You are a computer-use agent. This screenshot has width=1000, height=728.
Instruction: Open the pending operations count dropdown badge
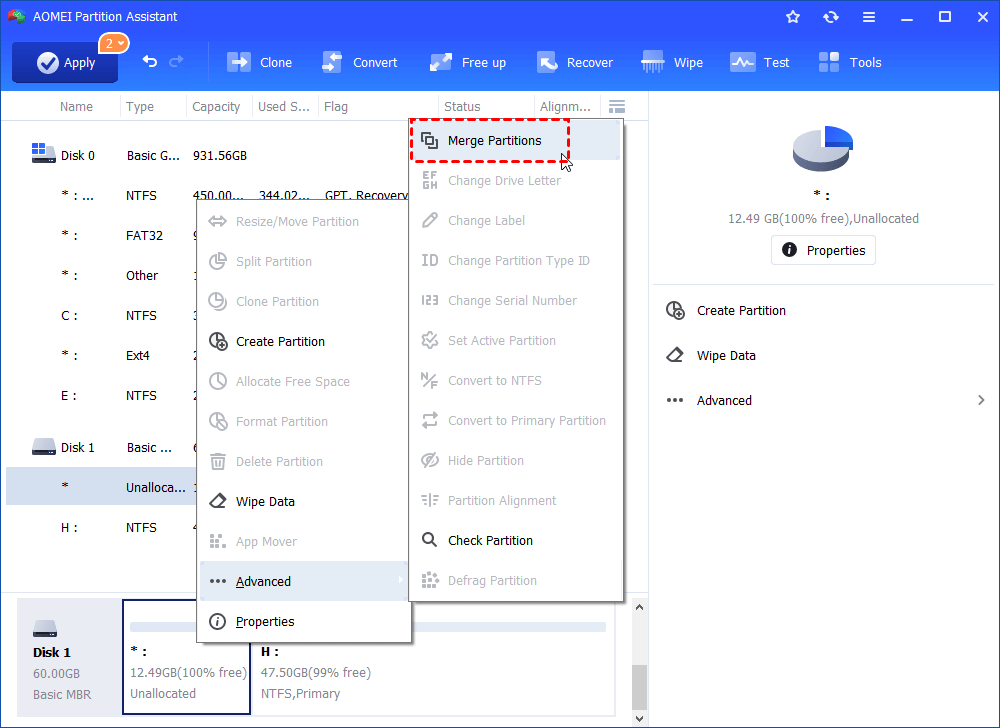114,43
